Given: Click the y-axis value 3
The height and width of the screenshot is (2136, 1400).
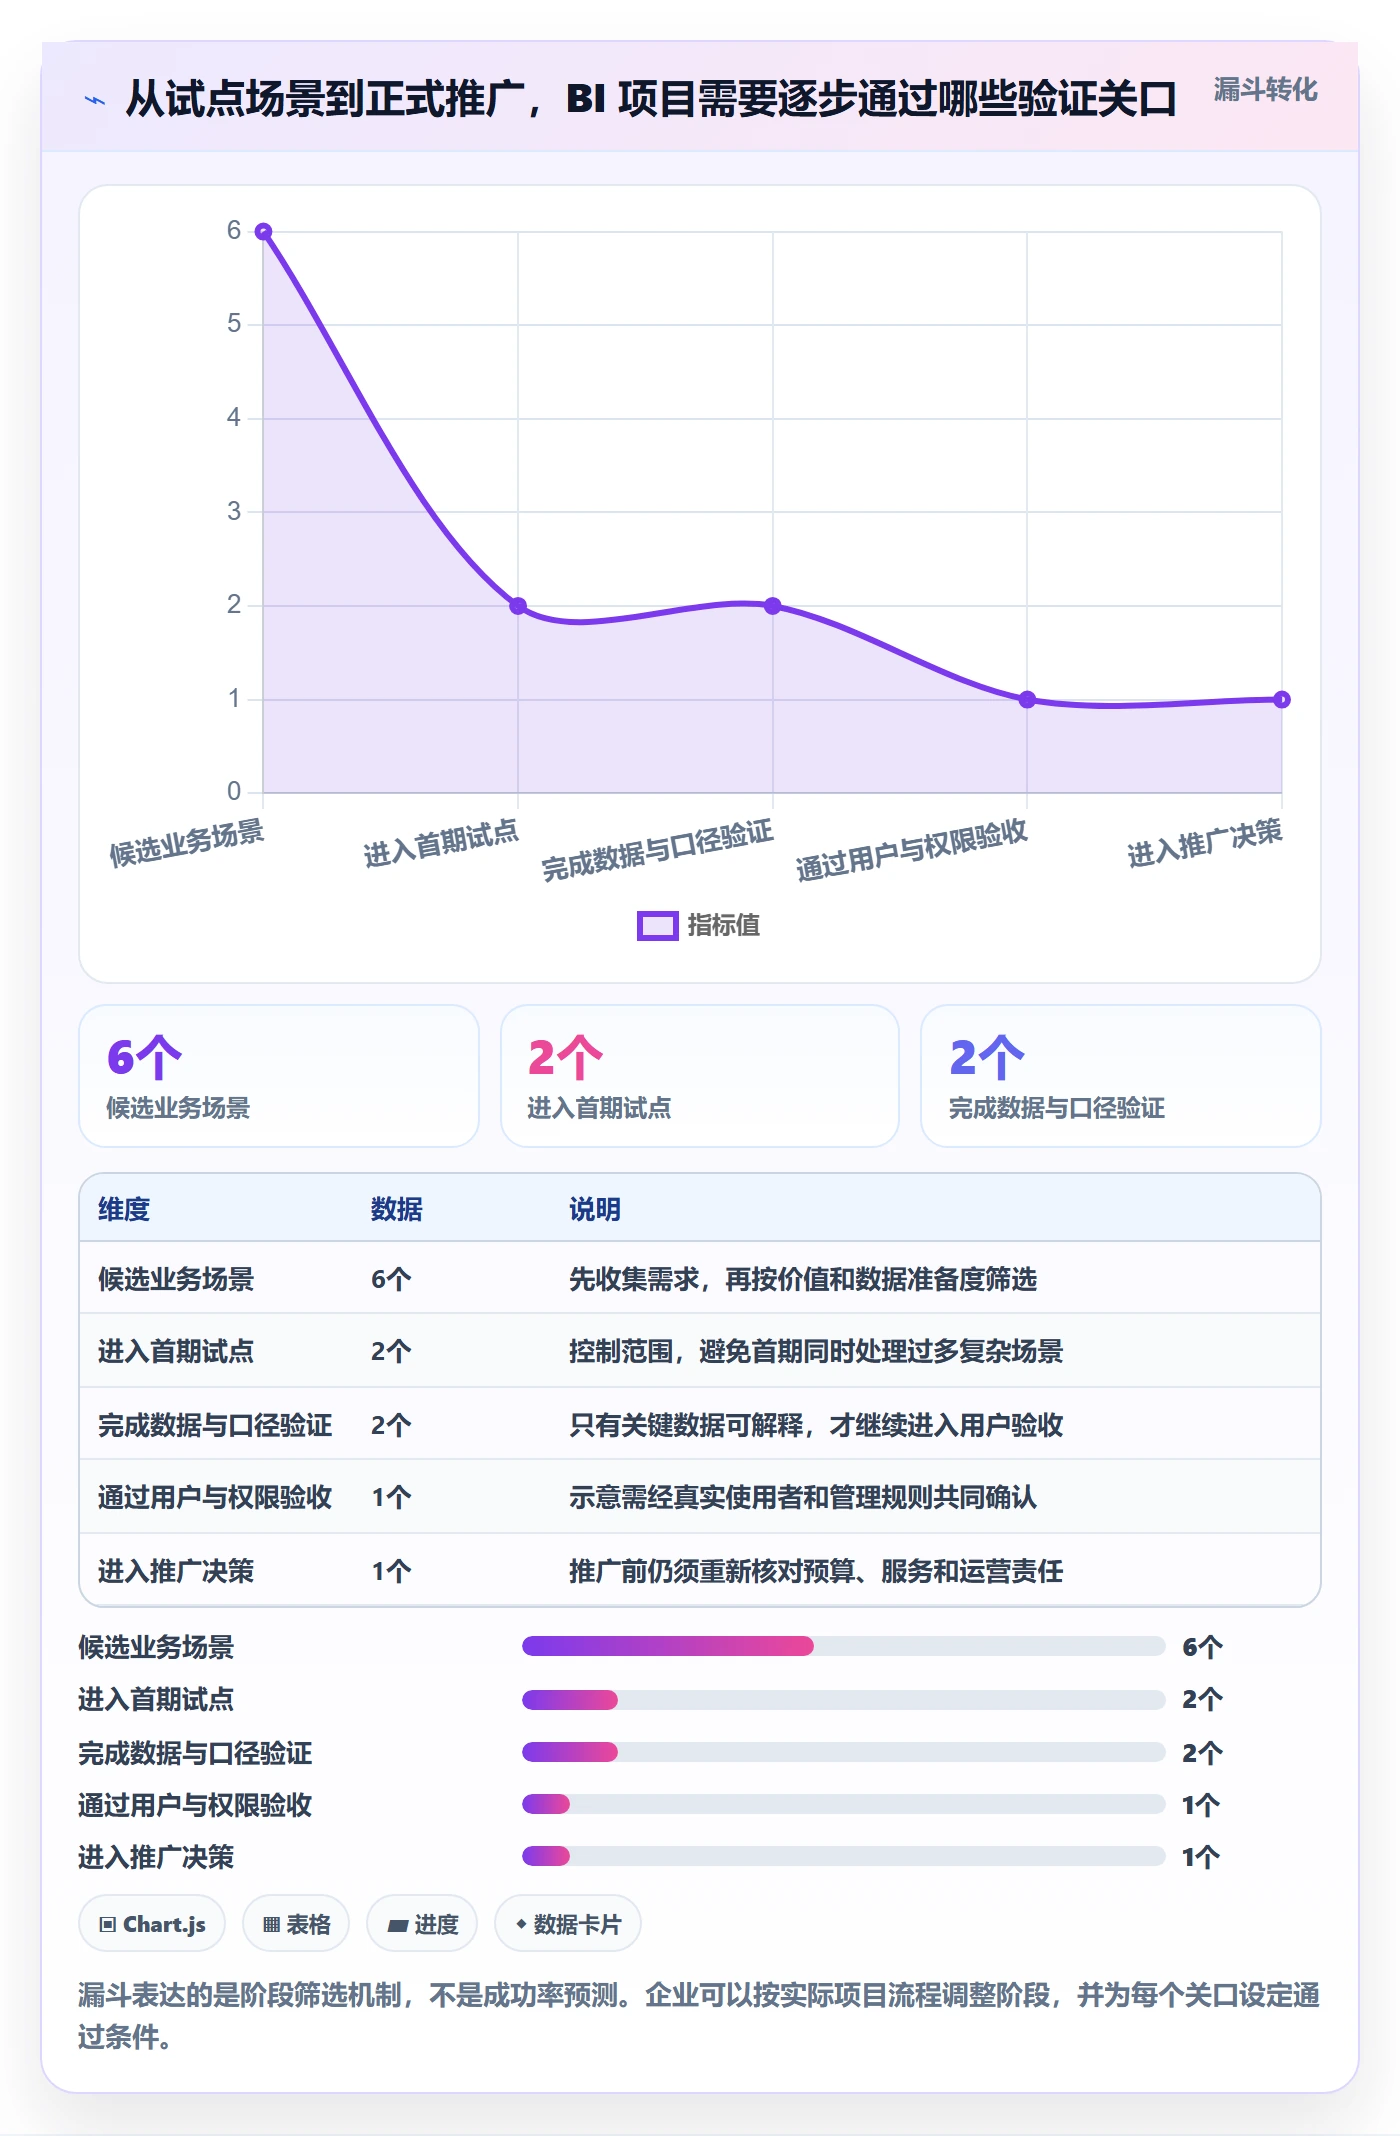Looking at the screenshot, I should [x=234, y=512].
